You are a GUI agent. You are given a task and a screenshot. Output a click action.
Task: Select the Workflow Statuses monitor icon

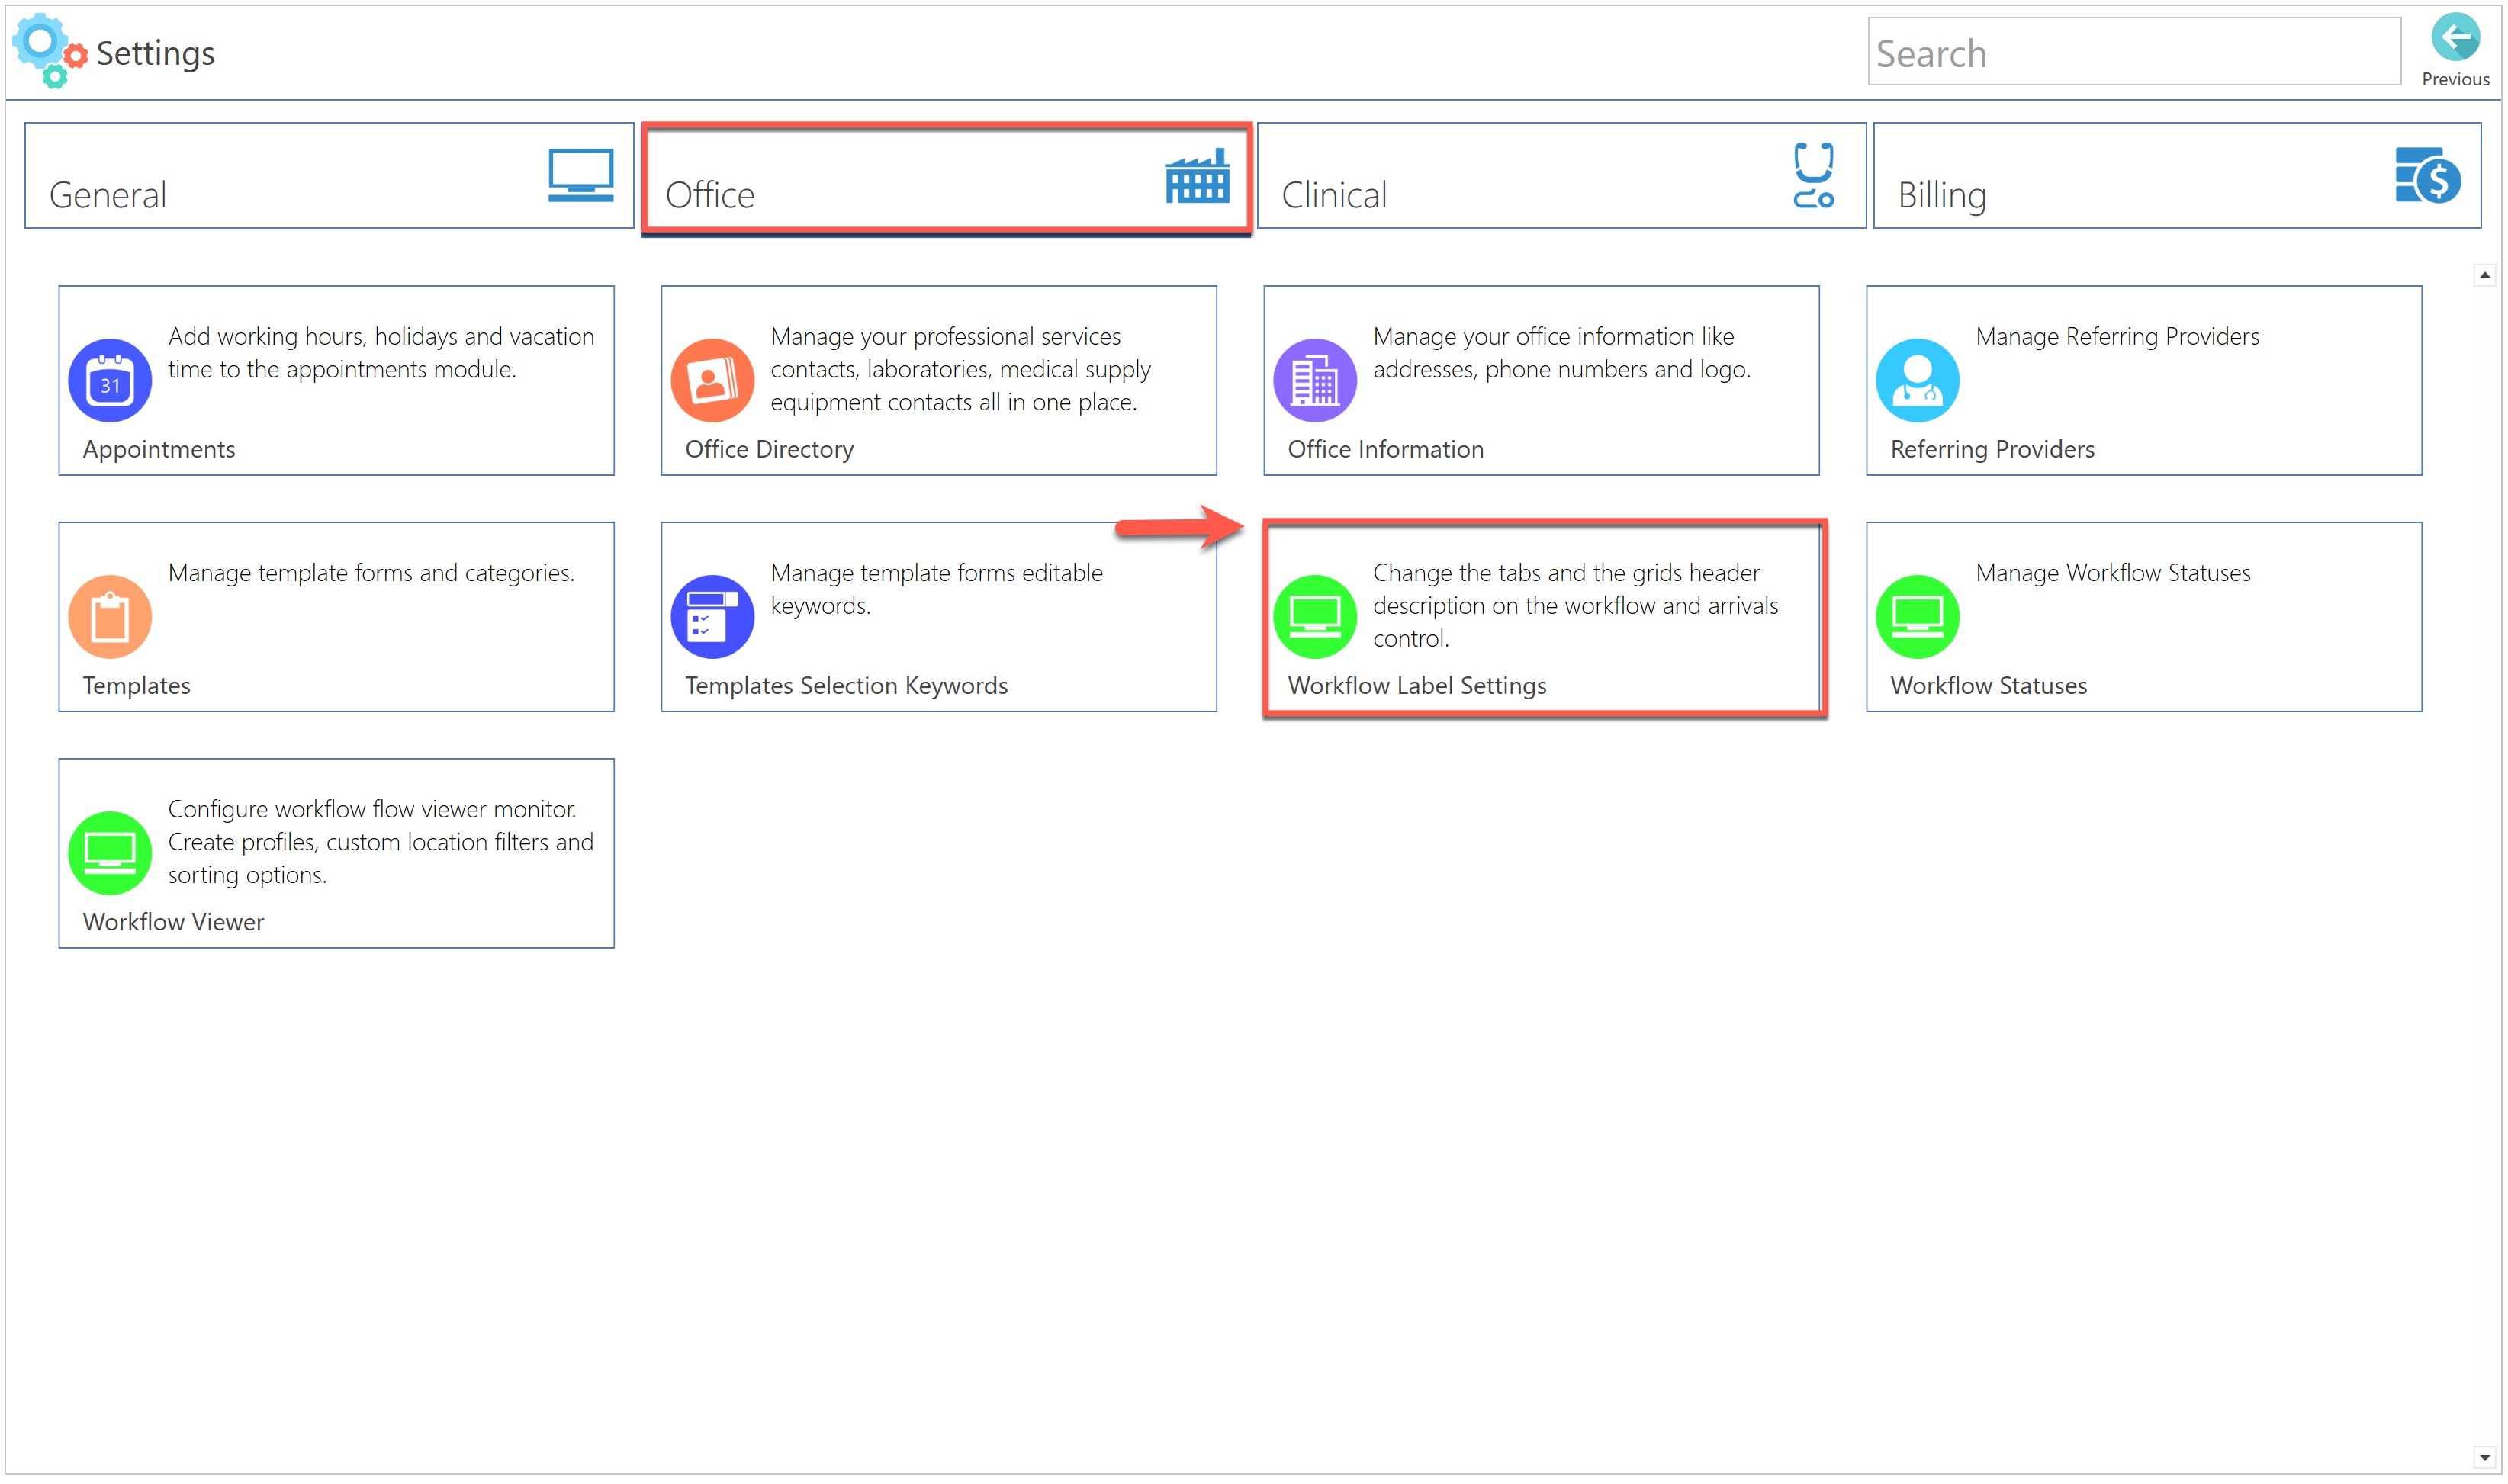tap(1917, 617)
